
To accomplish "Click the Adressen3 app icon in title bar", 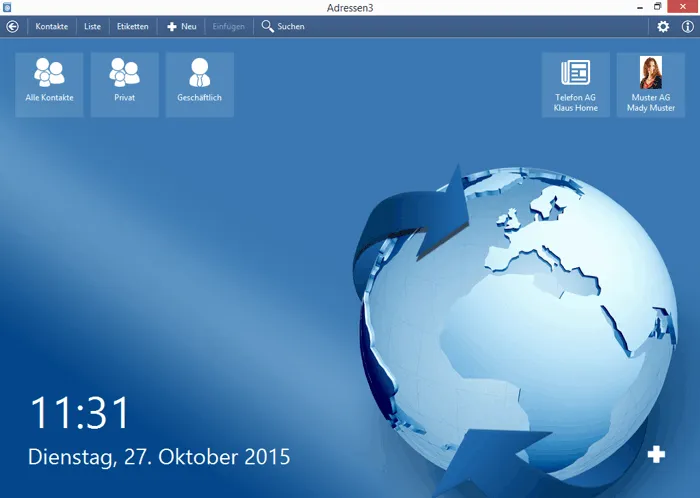I will click(7, 7).
